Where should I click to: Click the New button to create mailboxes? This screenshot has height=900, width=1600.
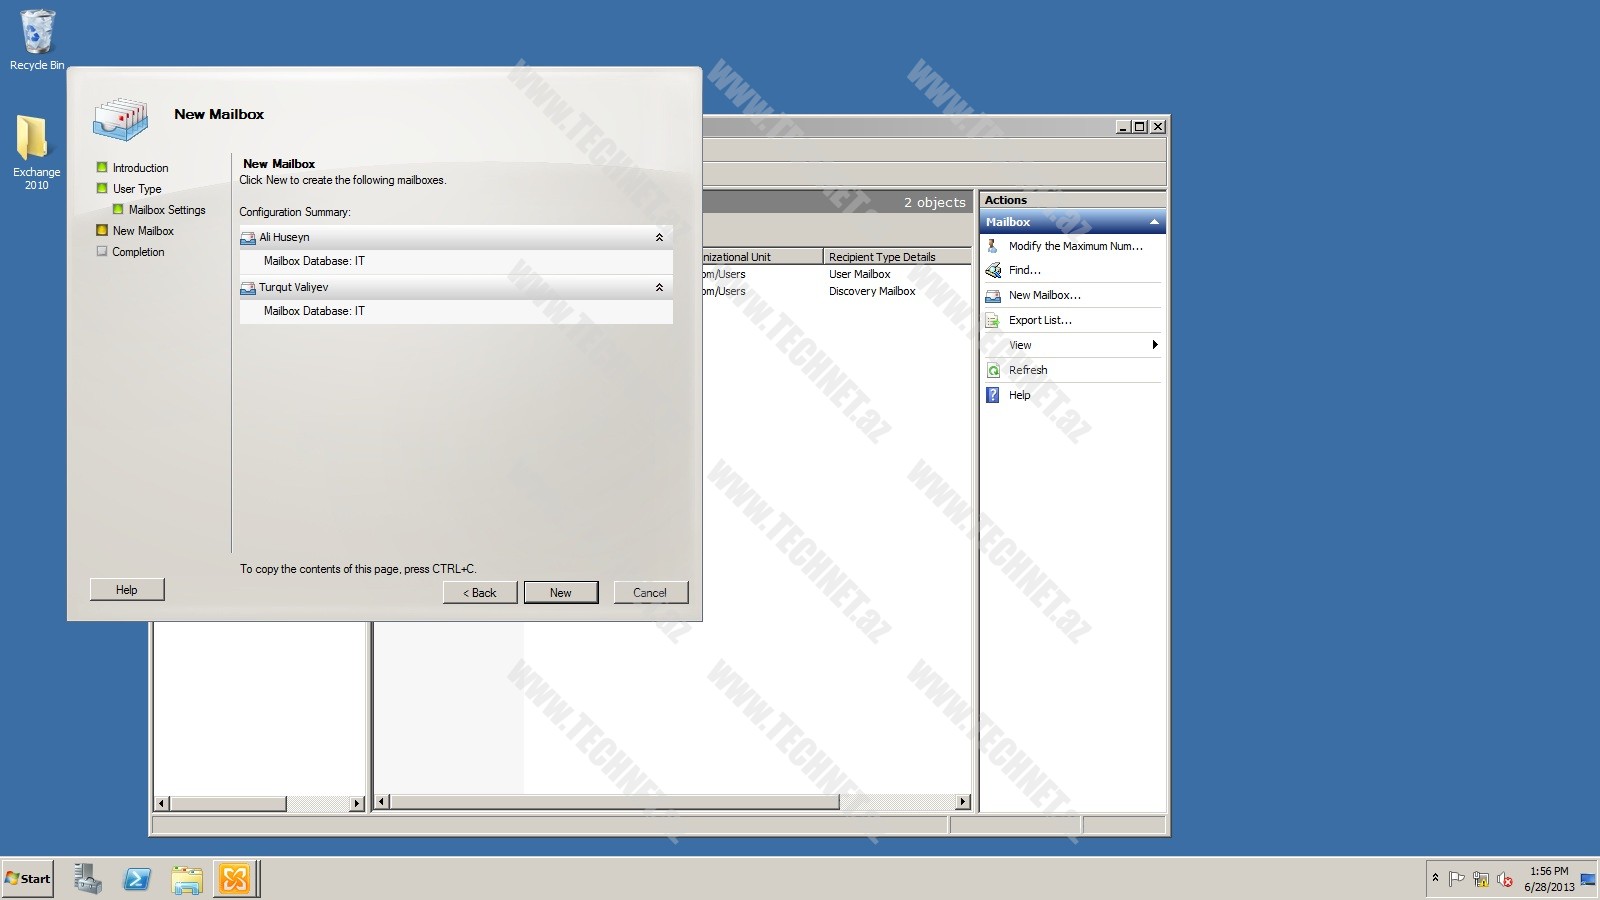coord(560,593)
